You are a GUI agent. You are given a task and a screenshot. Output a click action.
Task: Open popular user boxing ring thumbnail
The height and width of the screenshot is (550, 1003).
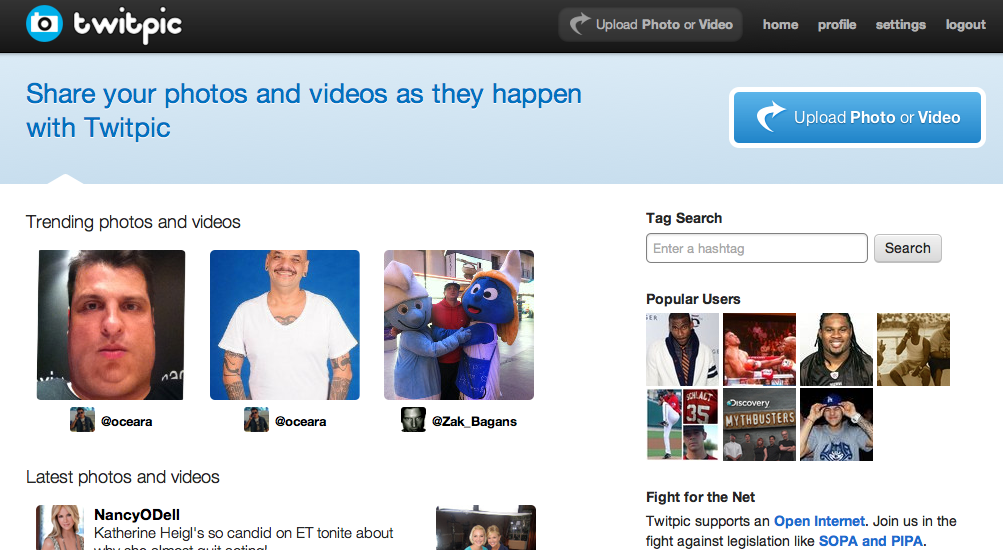[759, 349]
